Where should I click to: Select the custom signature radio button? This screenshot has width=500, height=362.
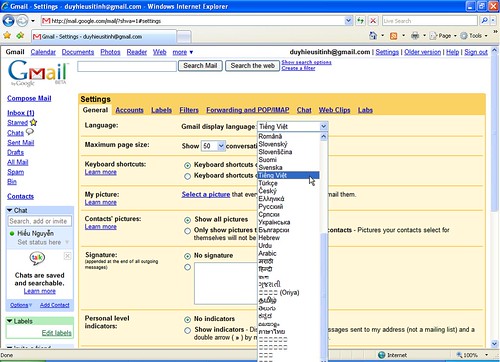187,267
